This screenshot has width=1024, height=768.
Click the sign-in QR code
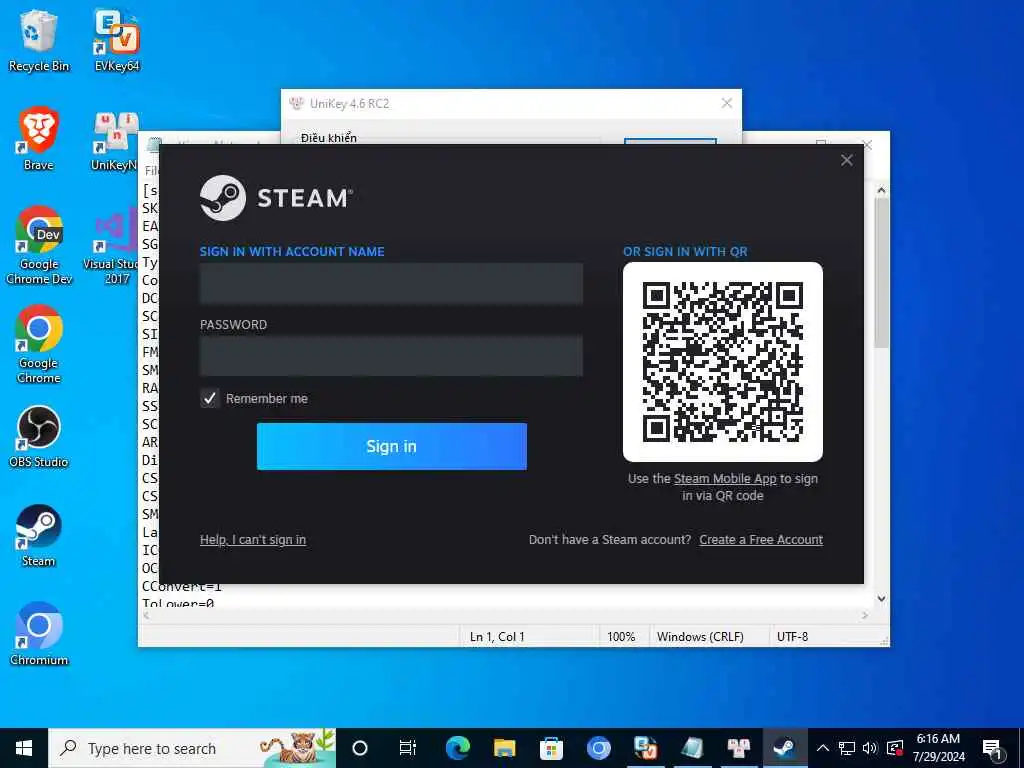723,362
